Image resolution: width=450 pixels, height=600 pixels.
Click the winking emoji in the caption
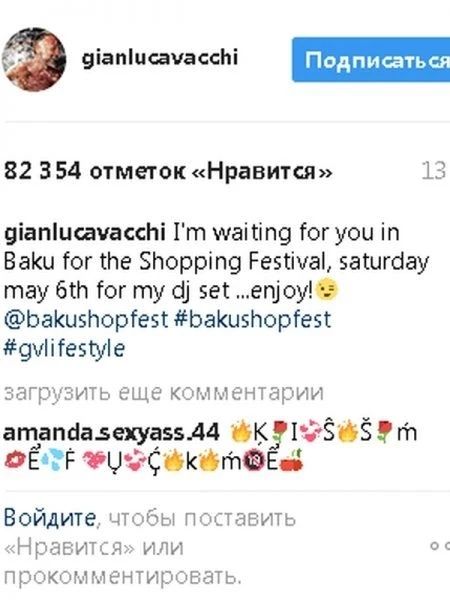(x=326, y=290)
